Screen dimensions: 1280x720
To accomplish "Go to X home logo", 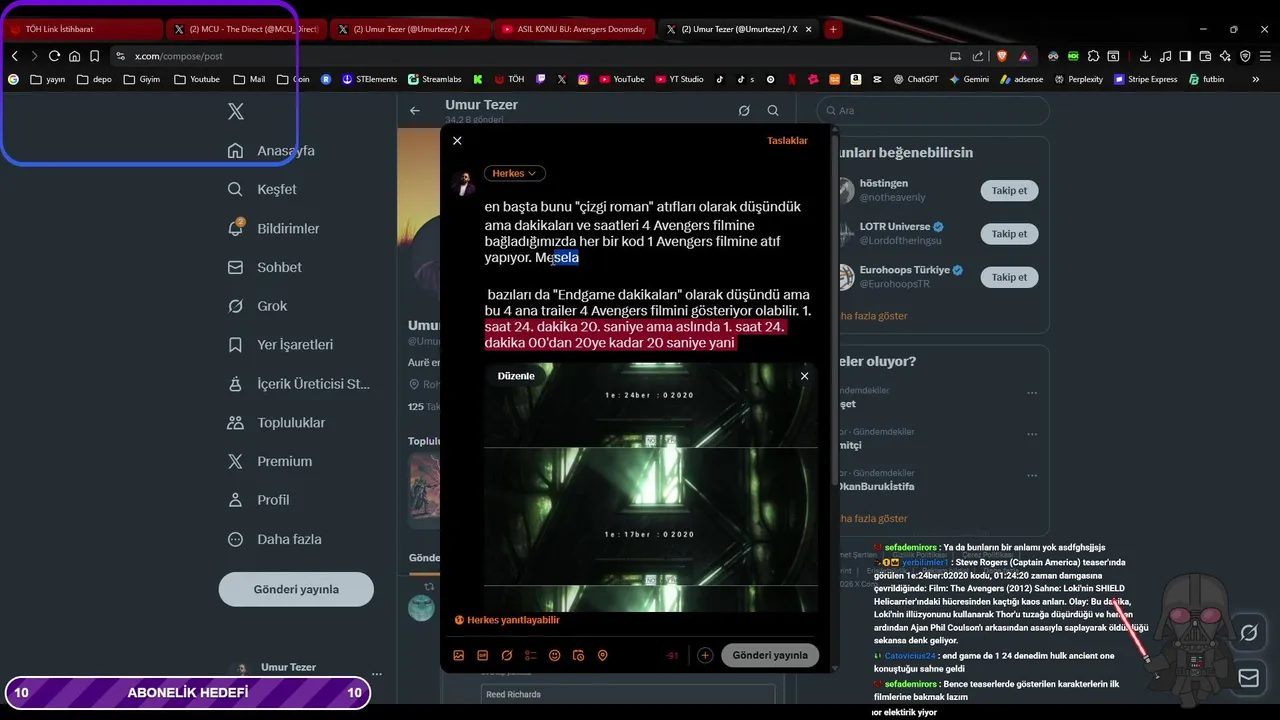I will tap(236, 111).
